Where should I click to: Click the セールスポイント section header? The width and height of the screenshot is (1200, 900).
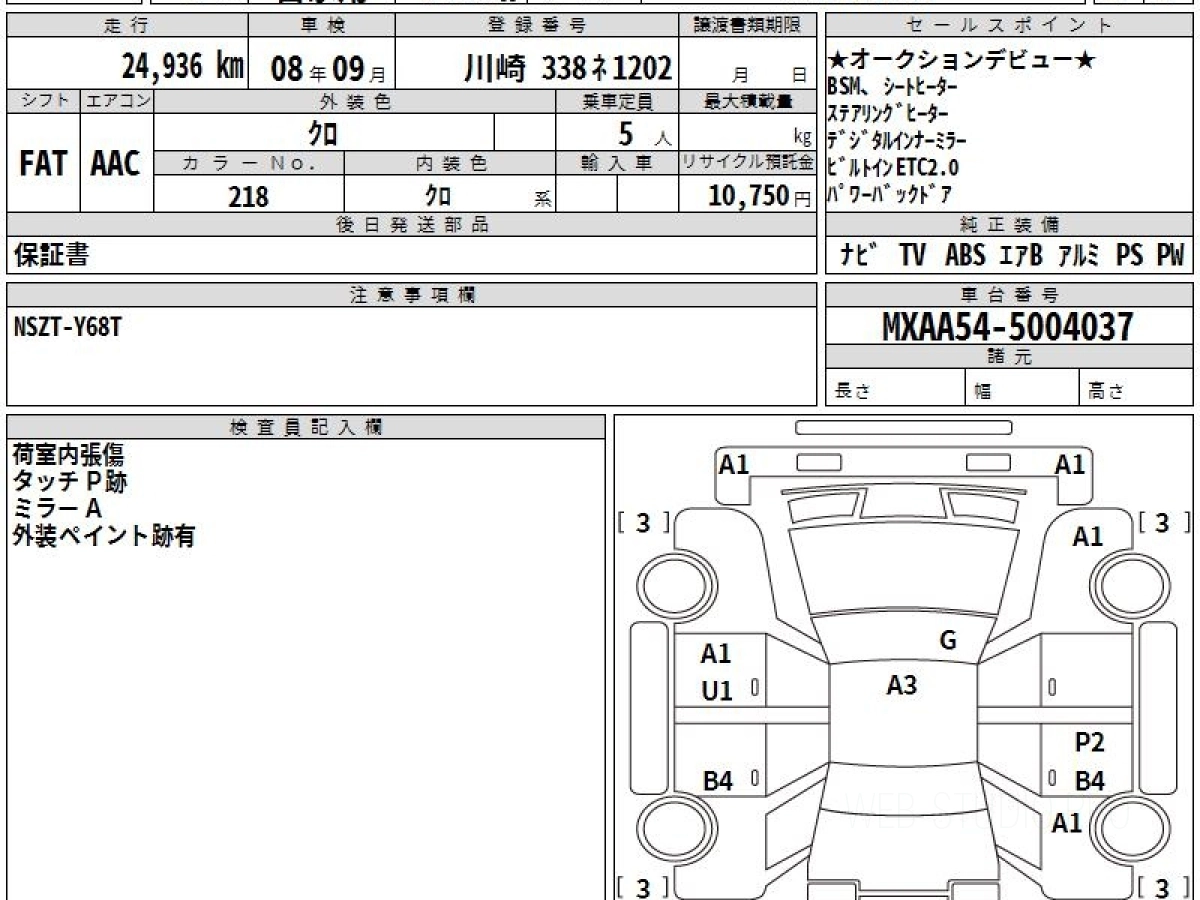(x=1009, y=26)
